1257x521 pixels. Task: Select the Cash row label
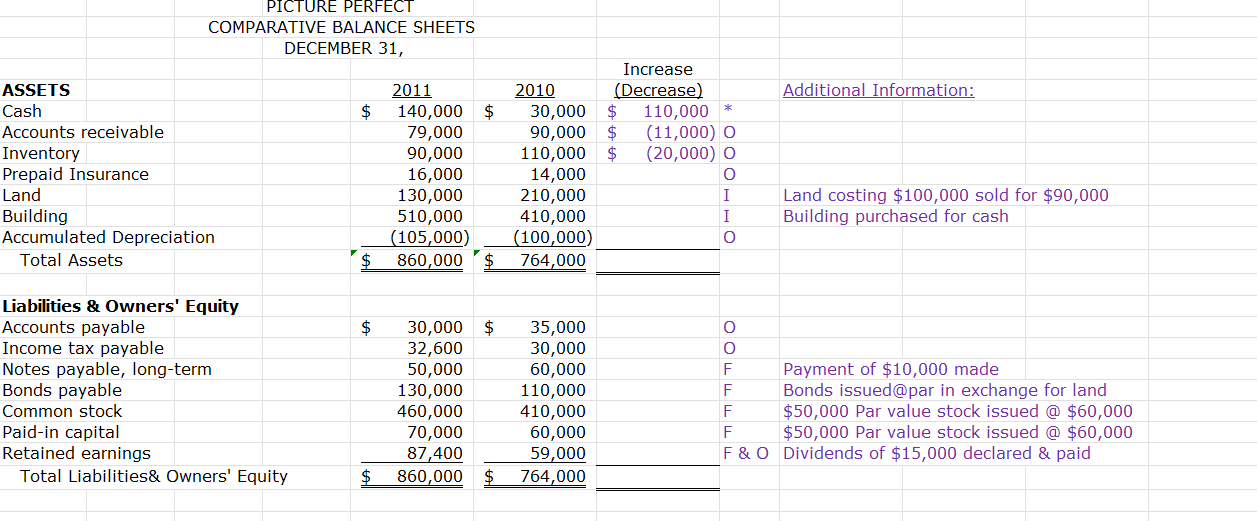[22, 111]
